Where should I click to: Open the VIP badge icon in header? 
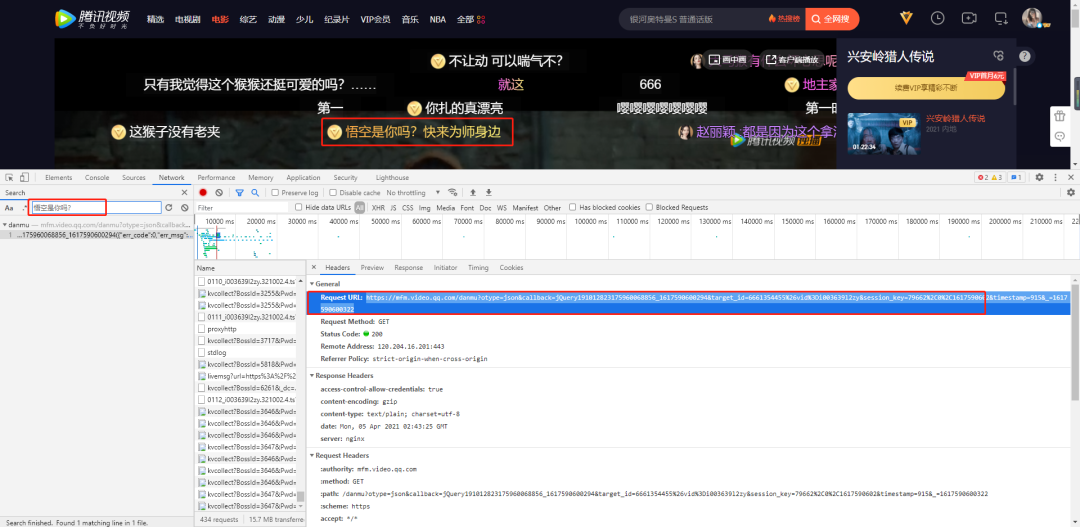coord(906,18)
